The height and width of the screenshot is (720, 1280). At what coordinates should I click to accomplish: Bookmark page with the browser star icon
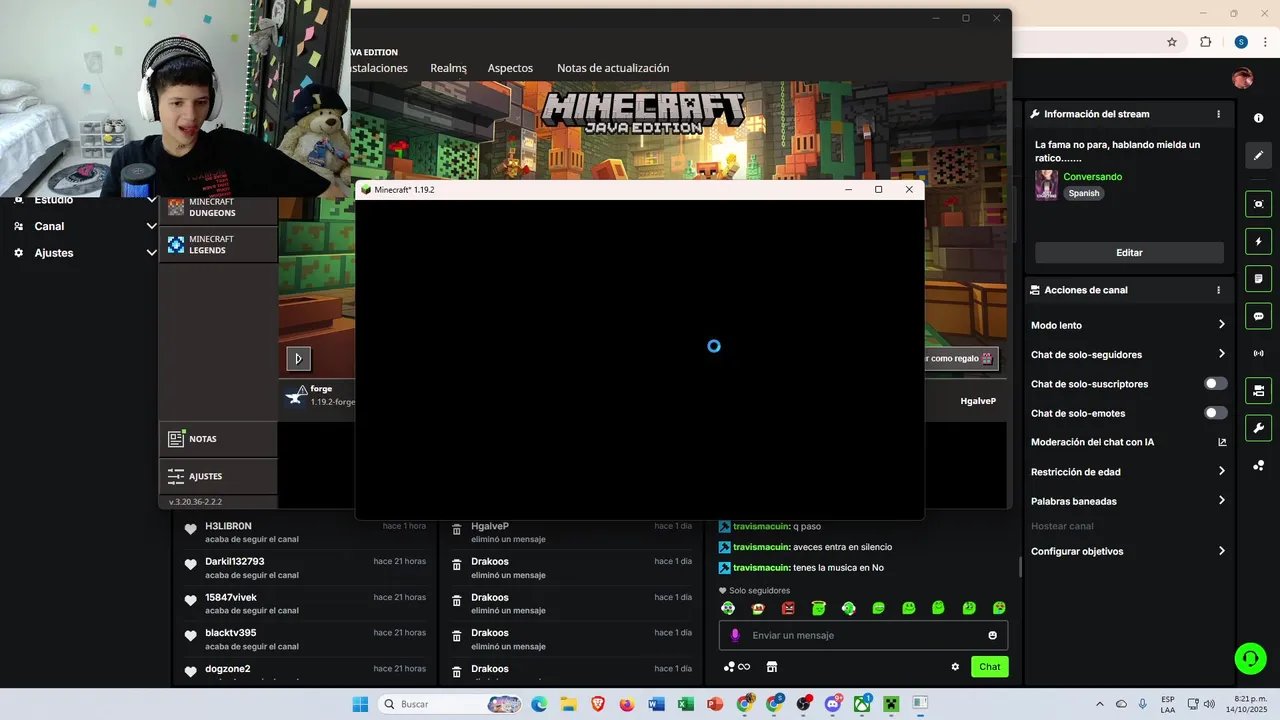[x=1172, y=42]
